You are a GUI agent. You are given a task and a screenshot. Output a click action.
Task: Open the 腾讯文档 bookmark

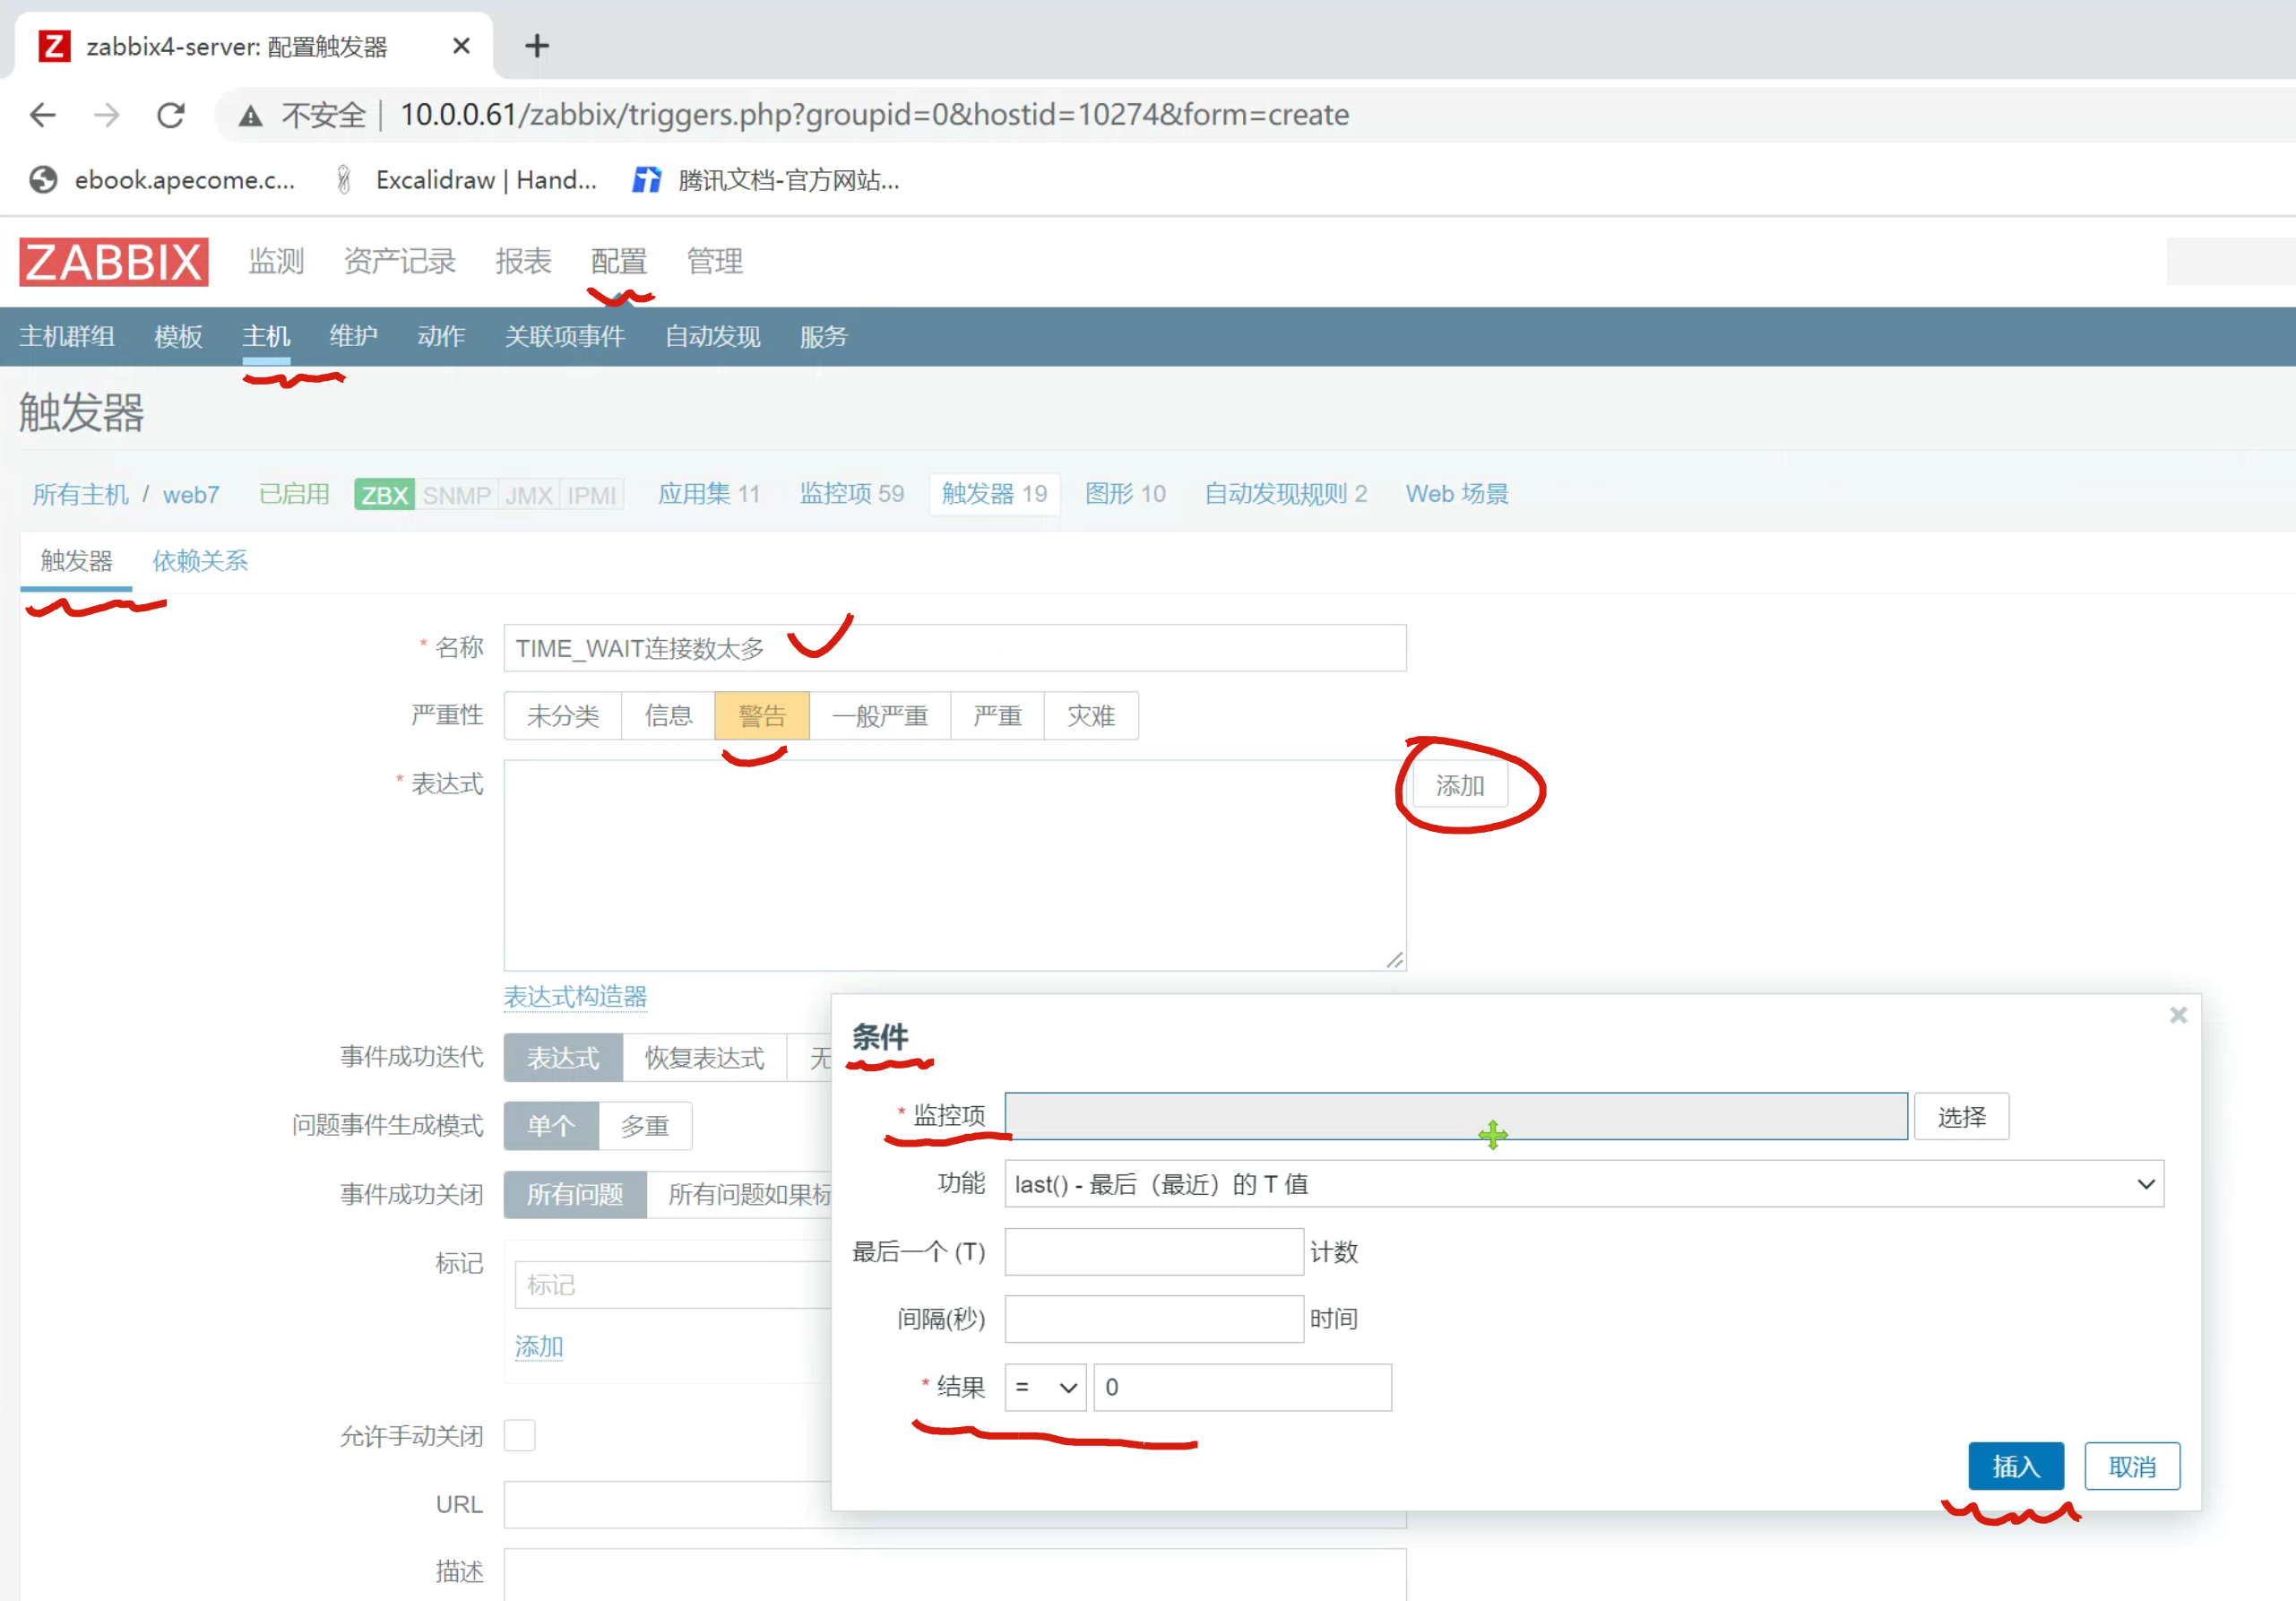point(767,180)
